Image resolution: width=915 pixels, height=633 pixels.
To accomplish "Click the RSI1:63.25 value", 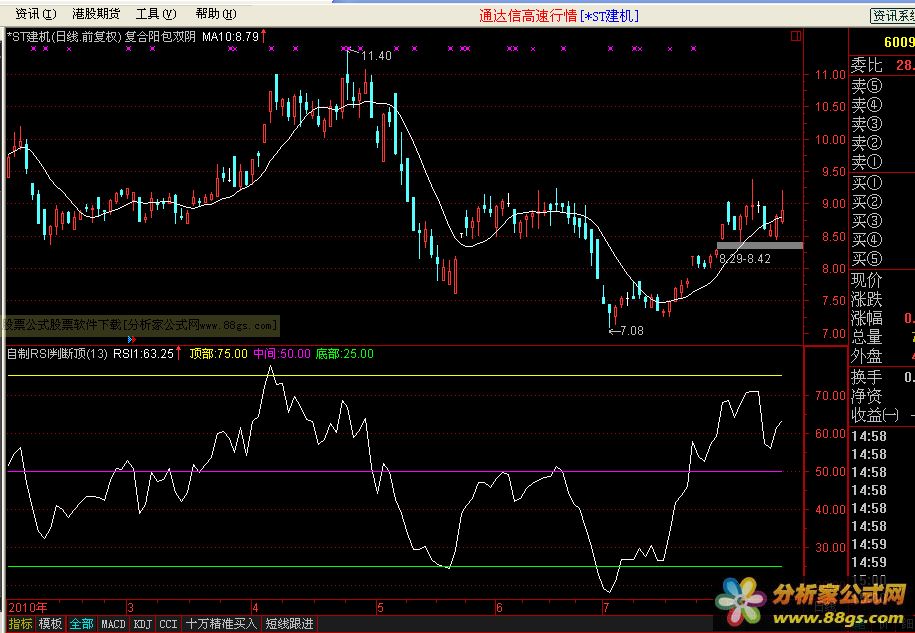I will coord(144,354).
